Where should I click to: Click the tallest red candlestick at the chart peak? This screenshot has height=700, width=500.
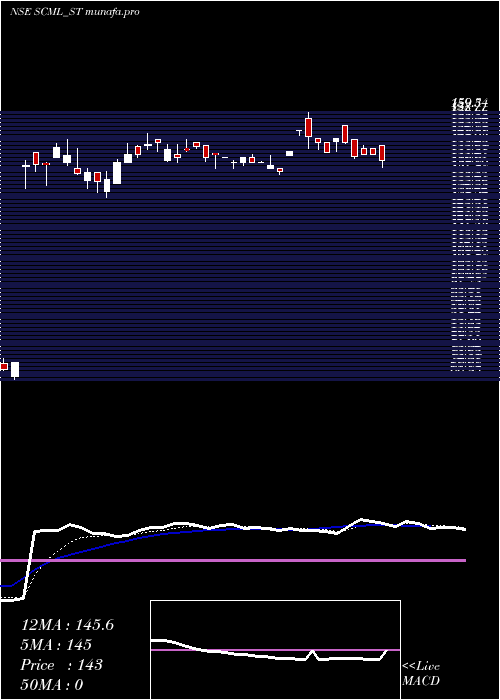point(308,130)
